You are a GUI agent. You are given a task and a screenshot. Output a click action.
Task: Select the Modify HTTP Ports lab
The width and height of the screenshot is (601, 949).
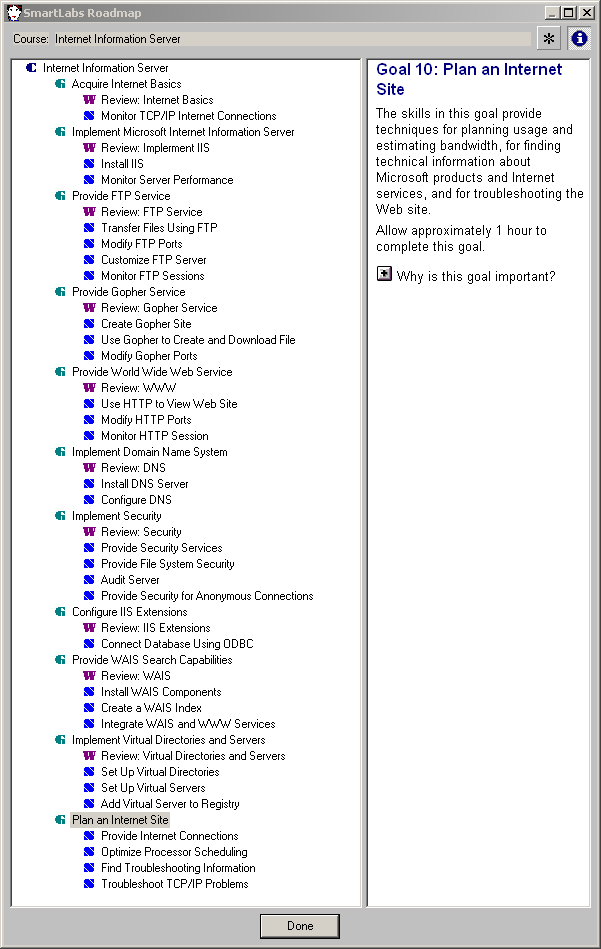(x=146, y=419)
